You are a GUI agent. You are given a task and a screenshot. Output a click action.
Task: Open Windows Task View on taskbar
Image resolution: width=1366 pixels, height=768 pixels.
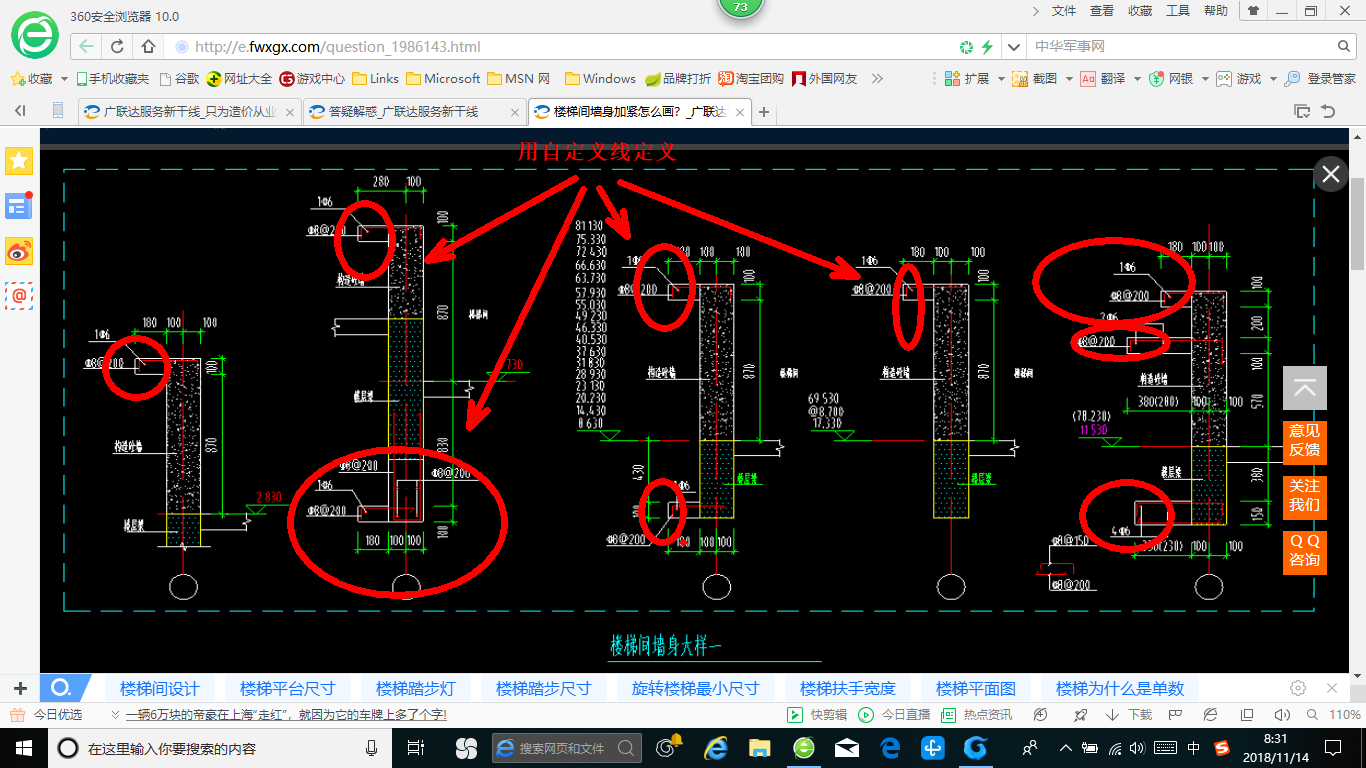(x=417, y=747)
